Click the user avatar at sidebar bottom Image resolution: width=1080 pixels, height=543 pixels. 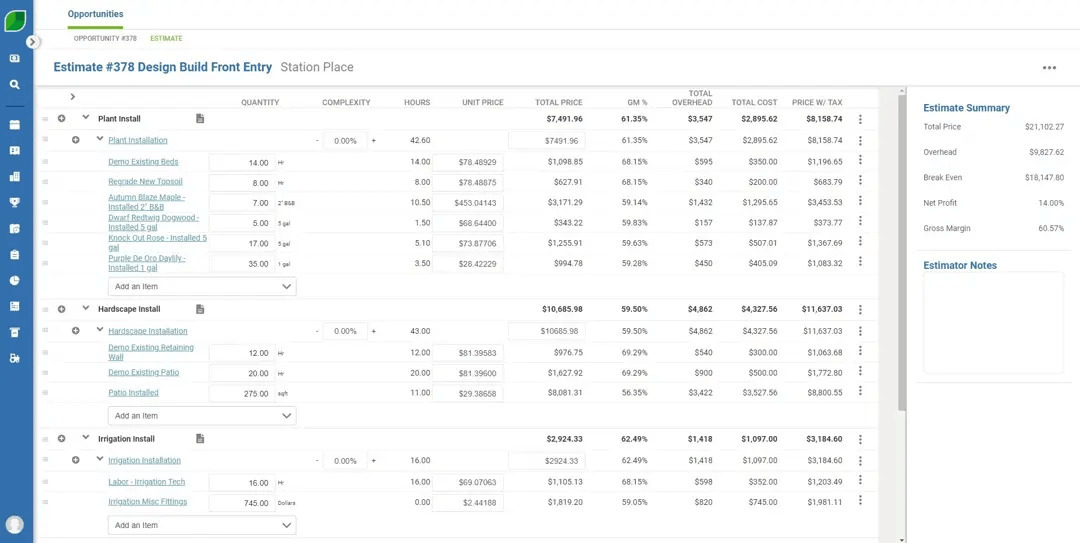[14, 524]
